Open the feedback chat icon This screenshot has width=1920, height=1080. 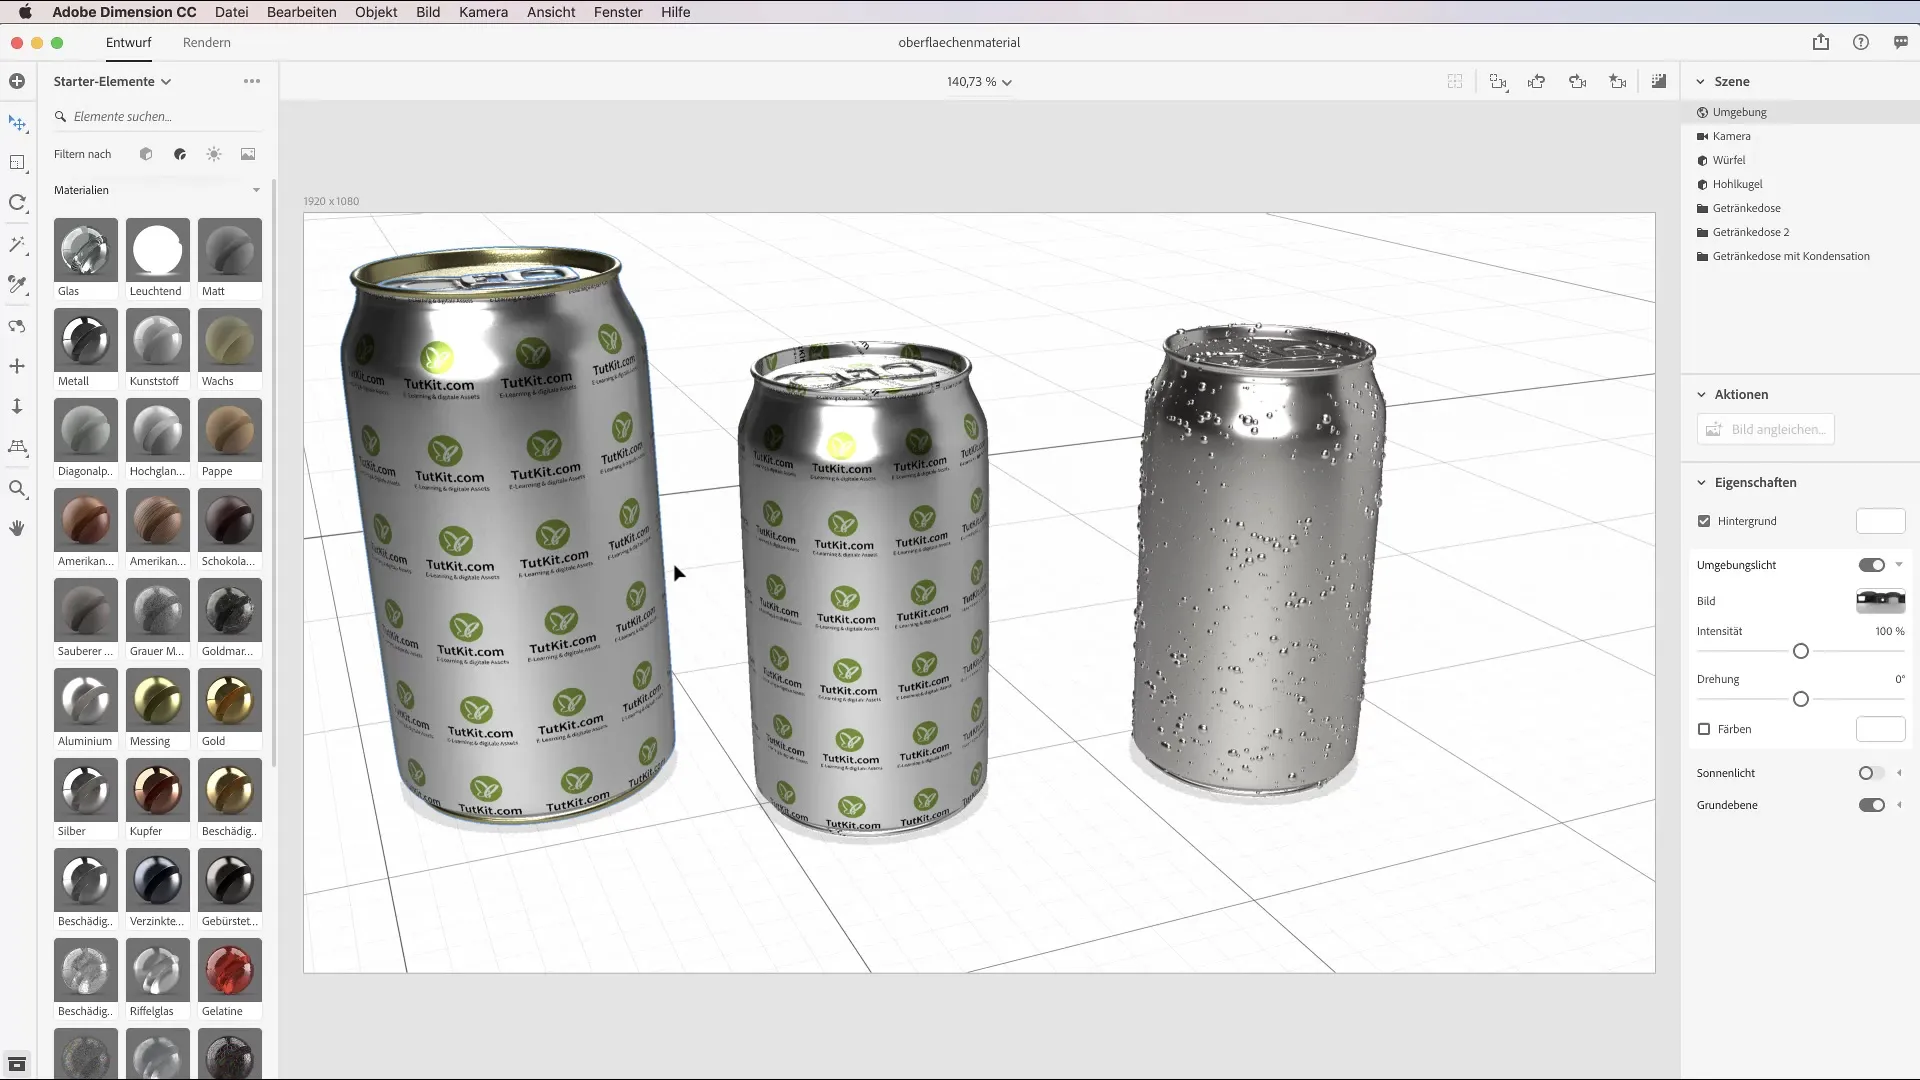point(1901,42)
